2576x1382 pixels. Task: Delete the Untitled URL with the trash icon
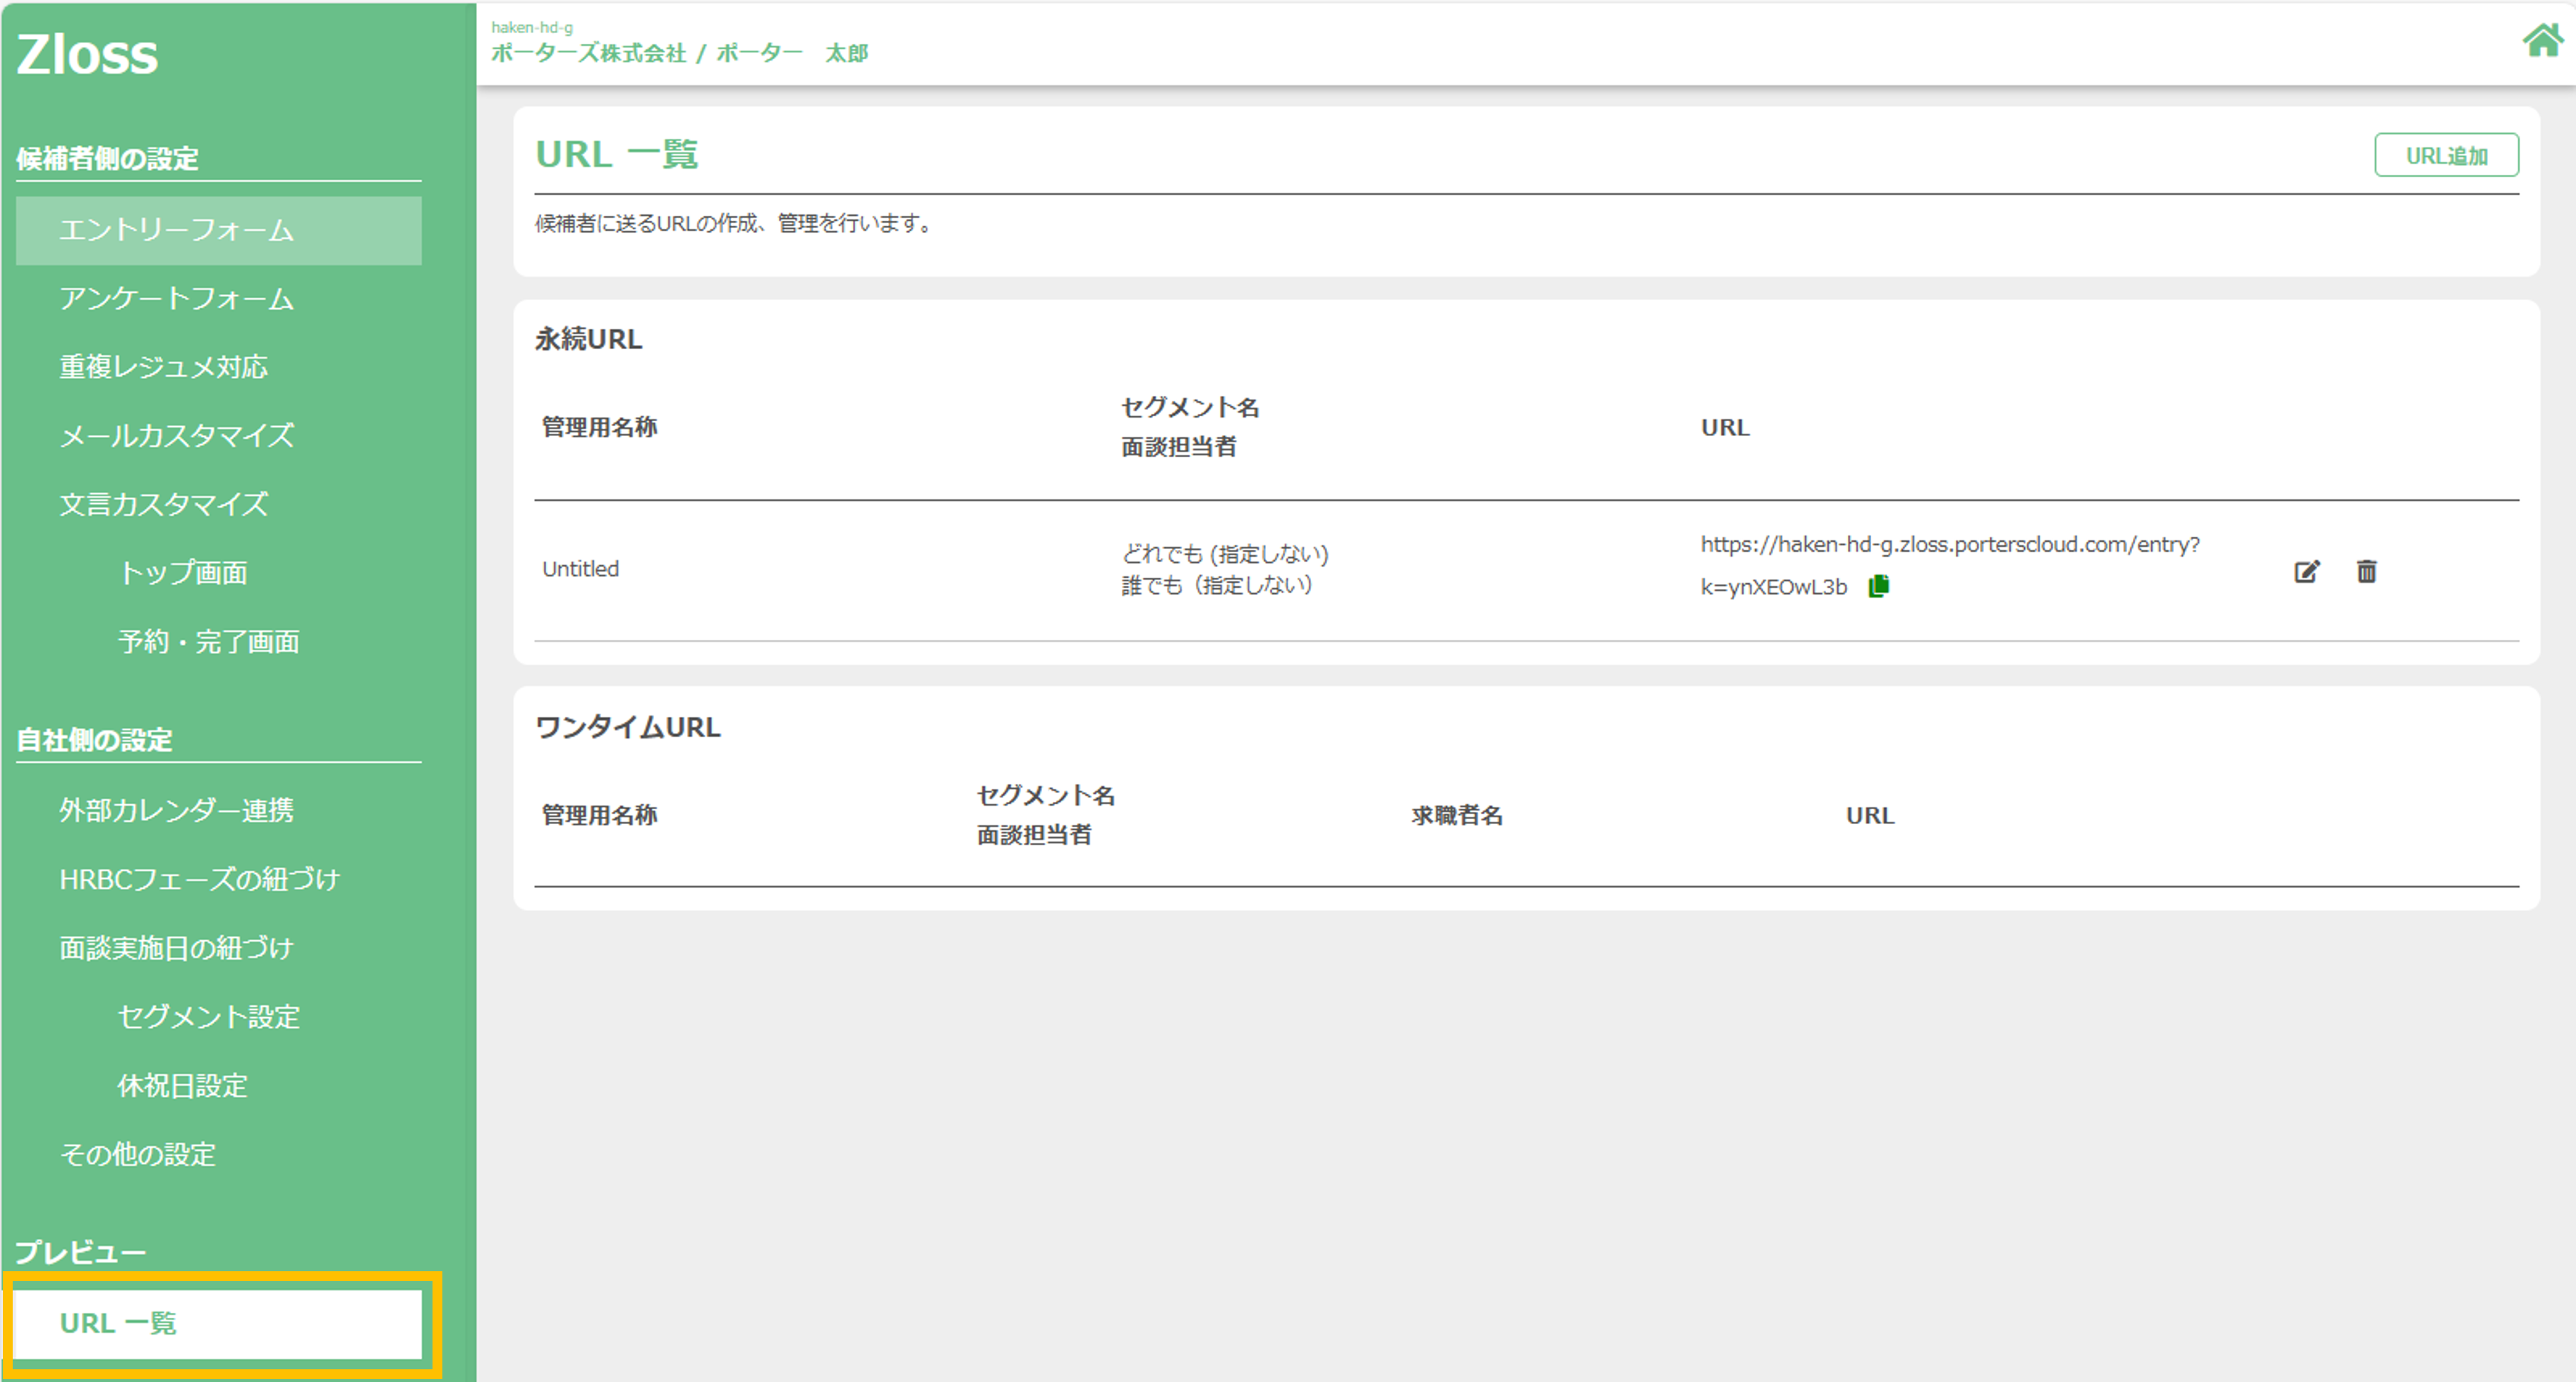(2366, 571)
